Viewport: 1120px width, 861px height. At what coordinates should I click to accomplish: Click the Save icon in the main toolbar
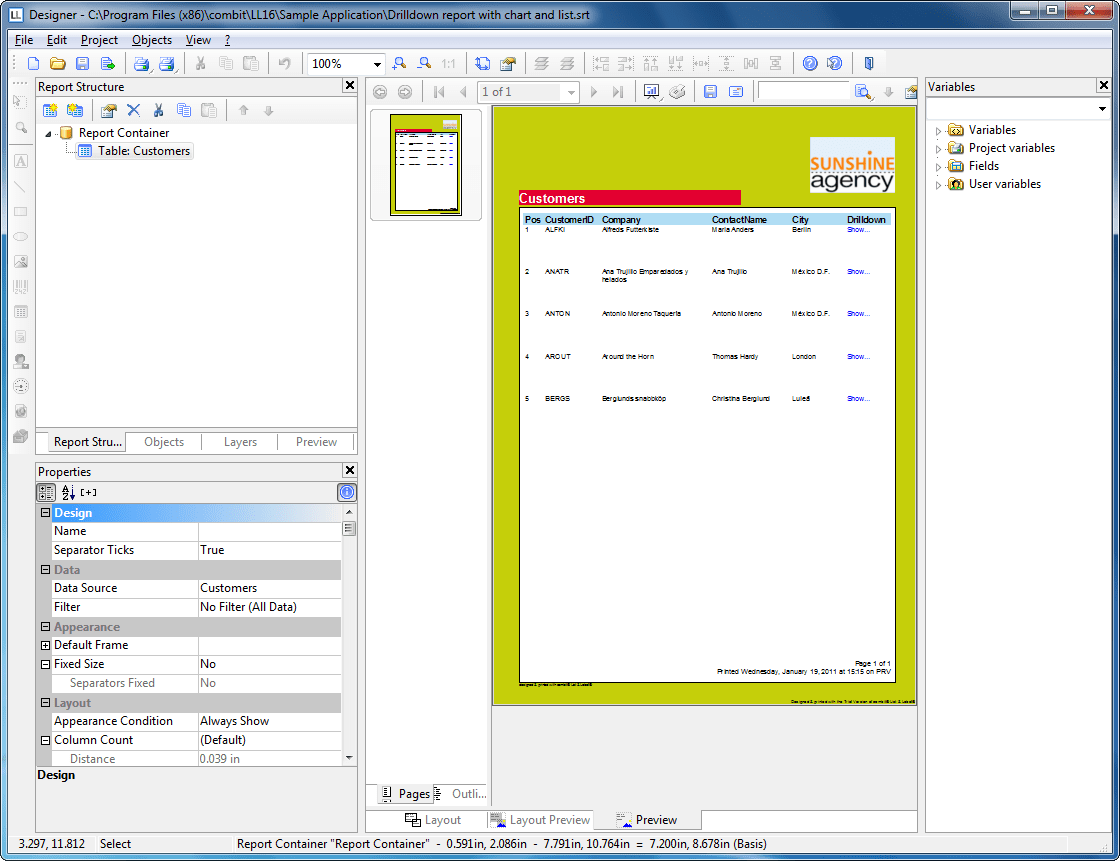click(x=83, y=63)
